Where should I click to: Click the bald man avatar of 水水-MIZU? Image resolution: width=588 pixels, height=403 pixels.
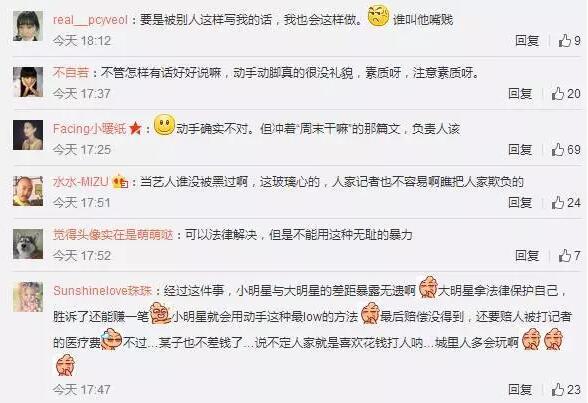pos(28,191)
